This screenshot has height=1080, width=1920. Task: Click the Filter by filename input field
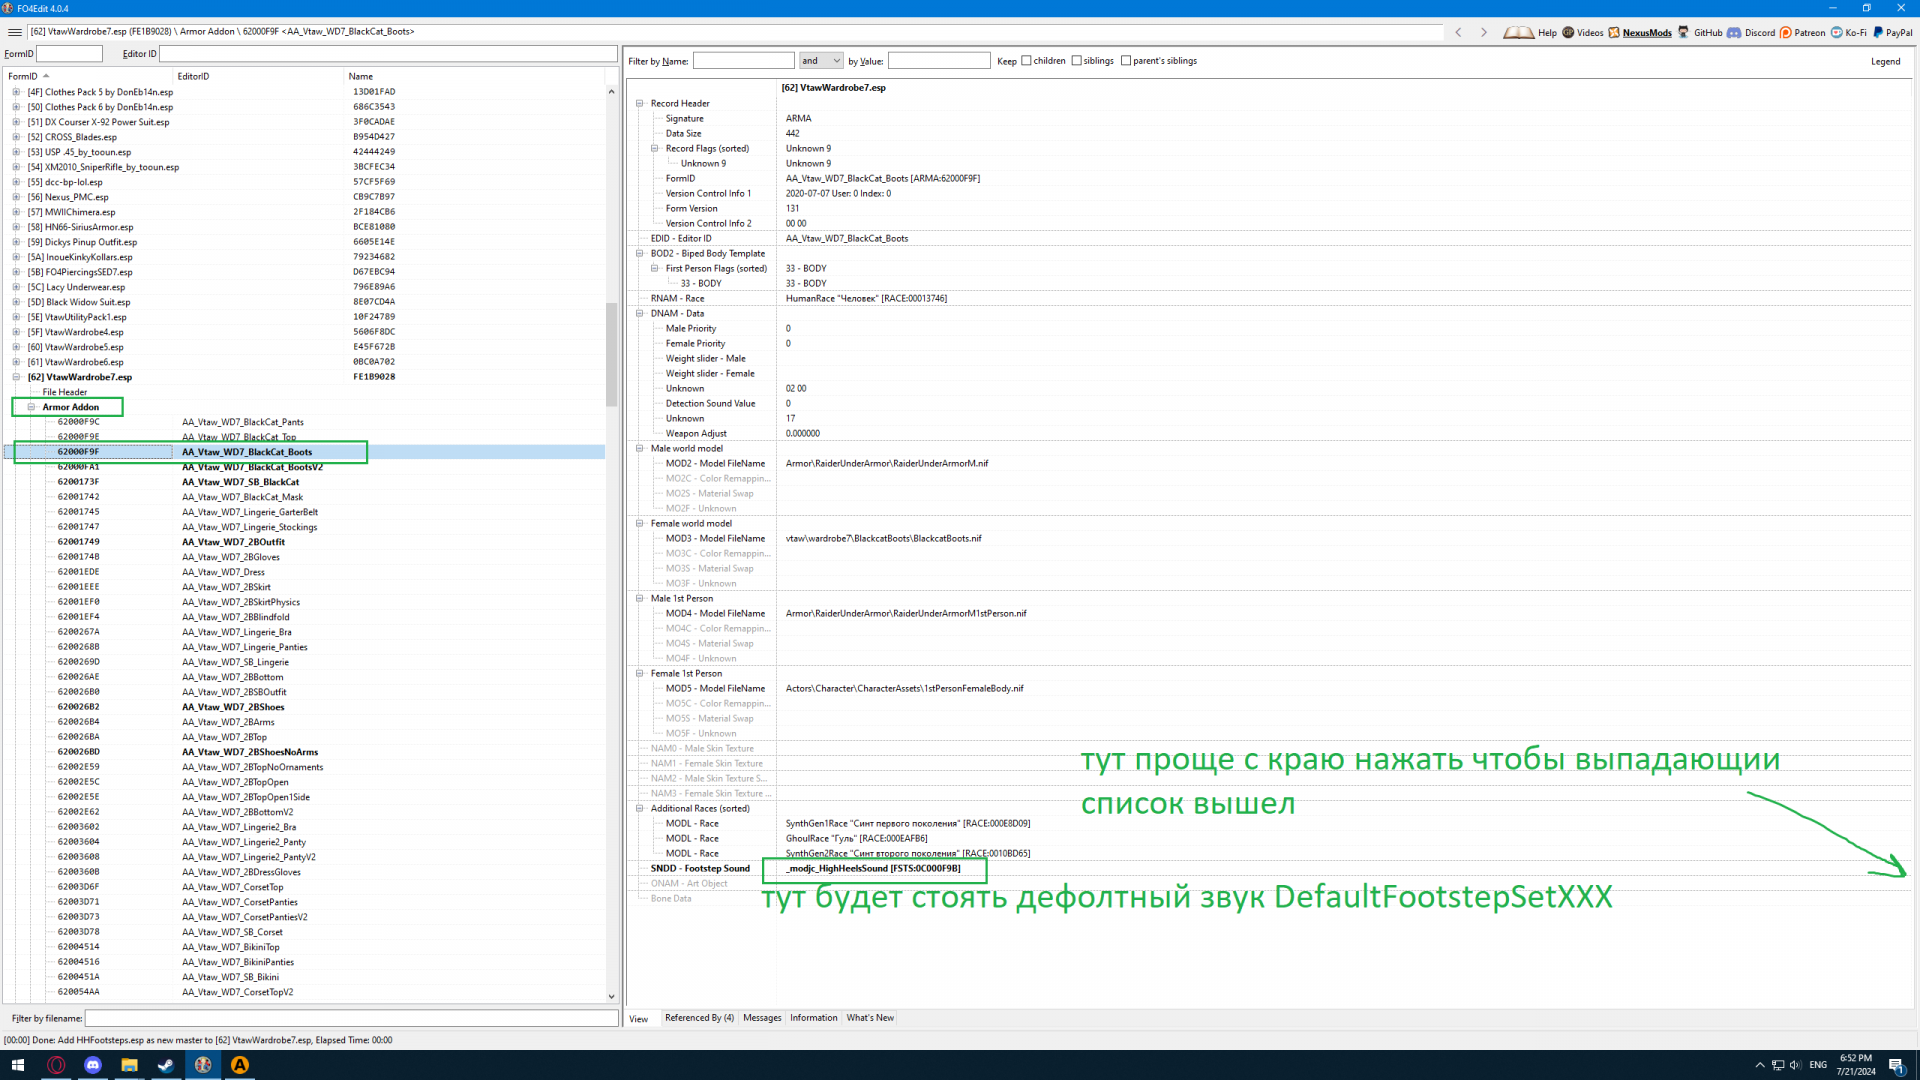[351, 1018]
